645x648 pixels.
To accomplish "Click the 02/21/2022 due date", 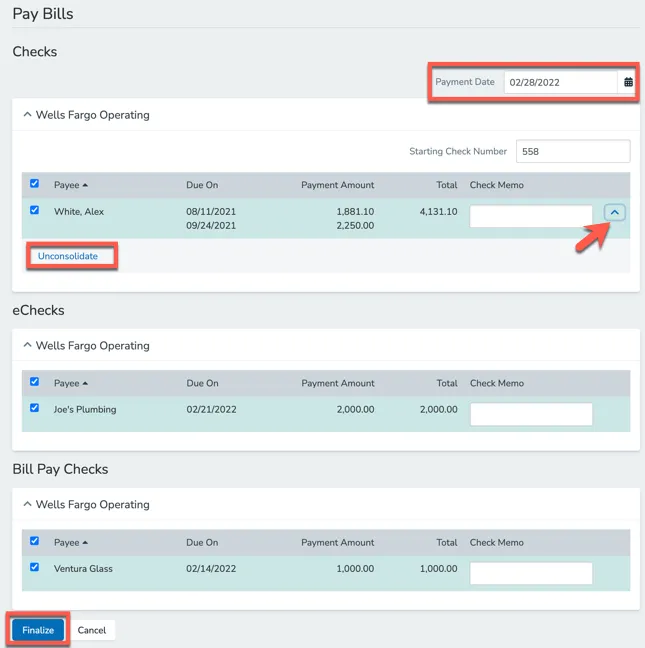I will 211,410.
